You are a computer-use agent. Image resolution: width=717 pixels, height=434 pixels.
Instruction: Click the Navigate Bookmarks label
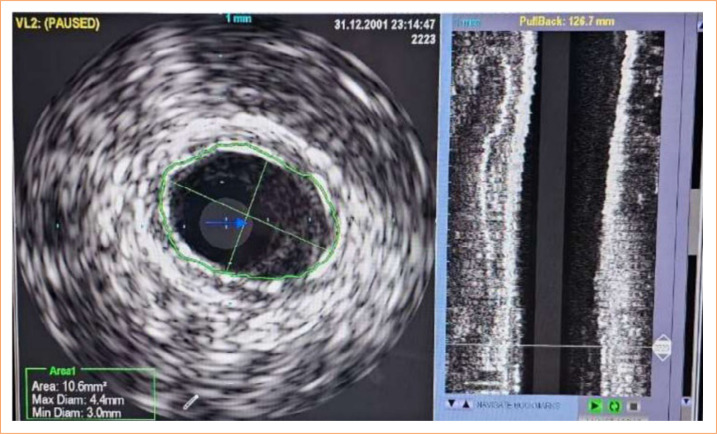(517, 405)
